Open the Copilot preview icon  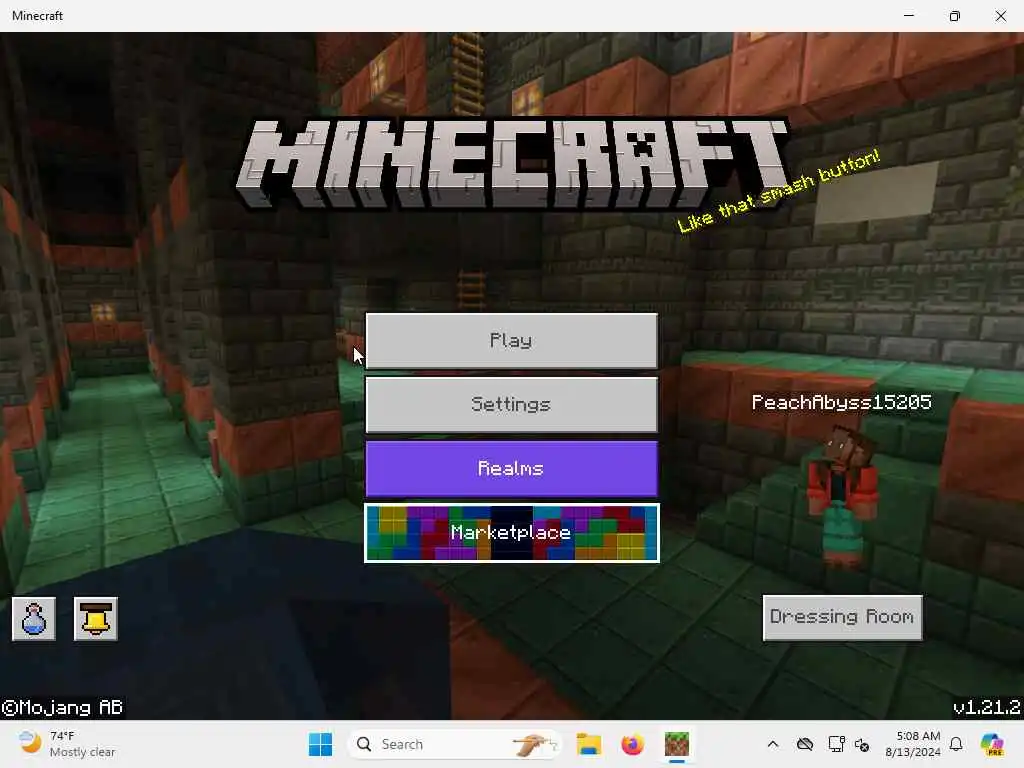point(993,744)
